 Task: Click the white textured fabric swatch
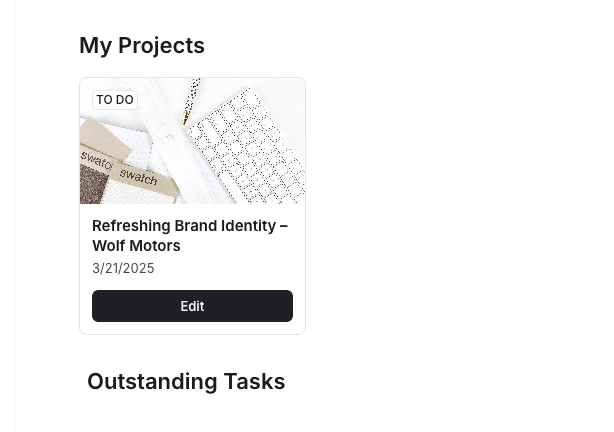click(x=139, y=194)
